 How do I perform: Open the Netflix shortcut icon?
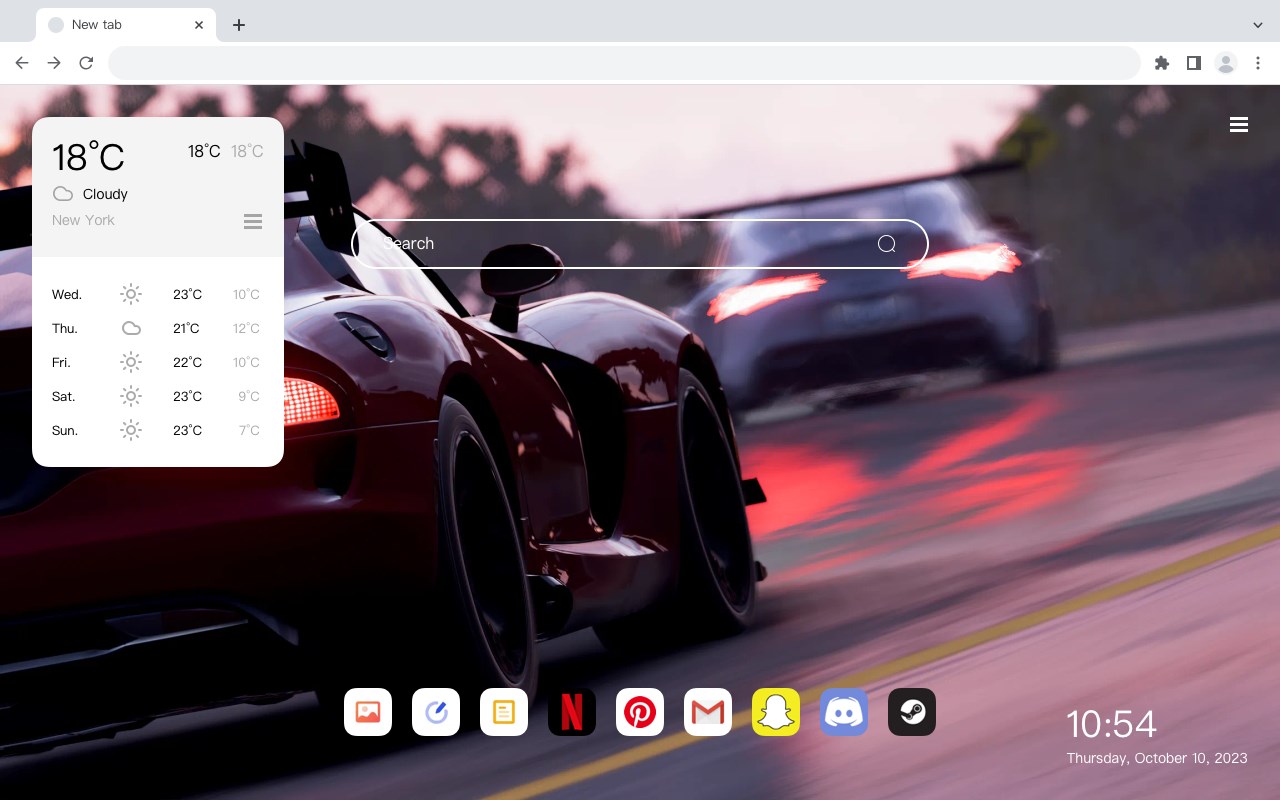click(572, 712)
